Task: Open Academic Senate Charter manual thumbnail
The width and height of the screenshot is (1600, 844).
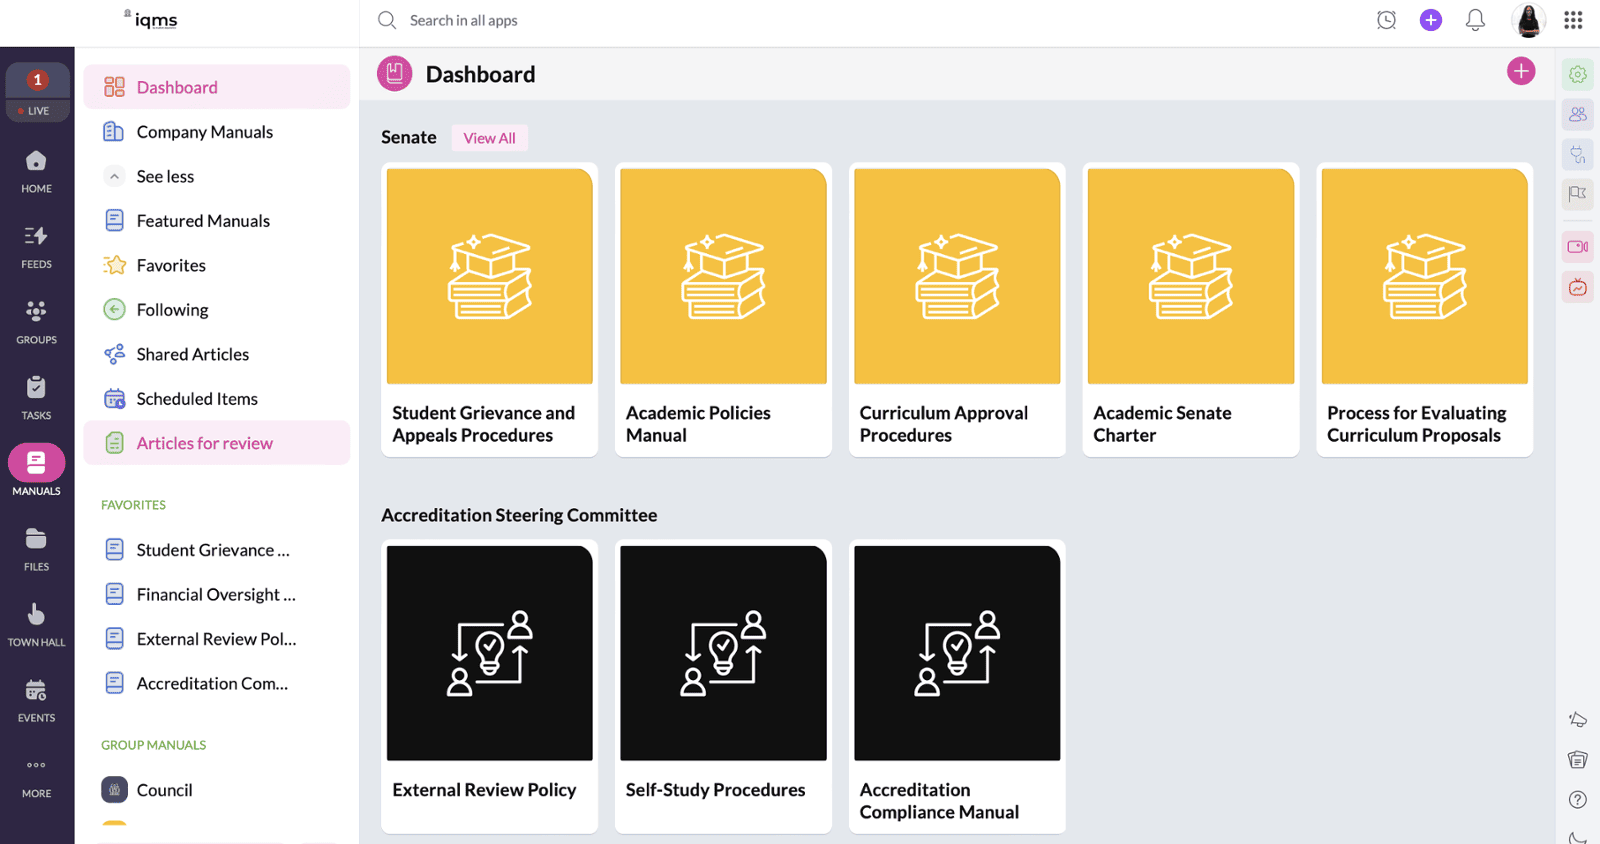Action: click(x=1190, y=276)
